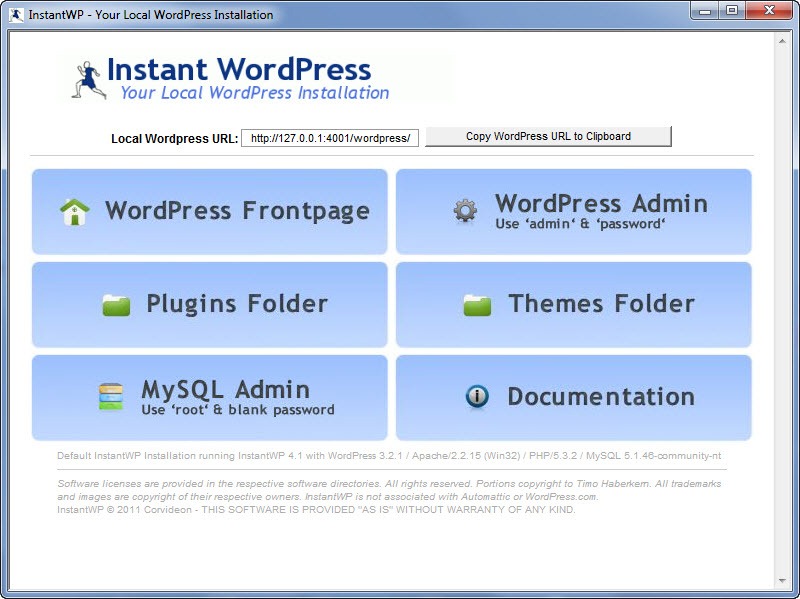Screen dimensions: 800x599
Task: Click the 'Instant WordPress' heading text
Action: 239,69
